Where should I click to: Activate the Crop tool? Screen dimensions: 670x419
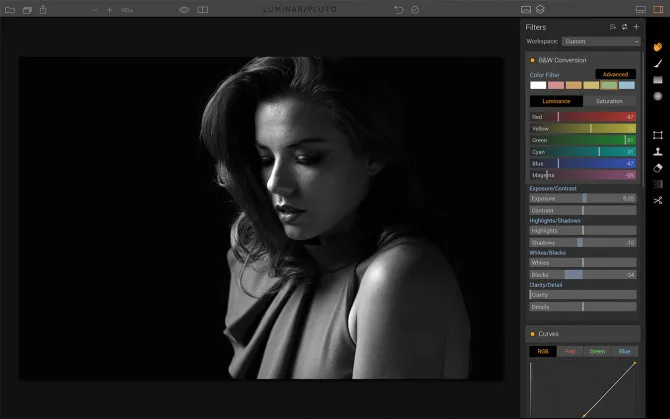[x=658, y=134]
